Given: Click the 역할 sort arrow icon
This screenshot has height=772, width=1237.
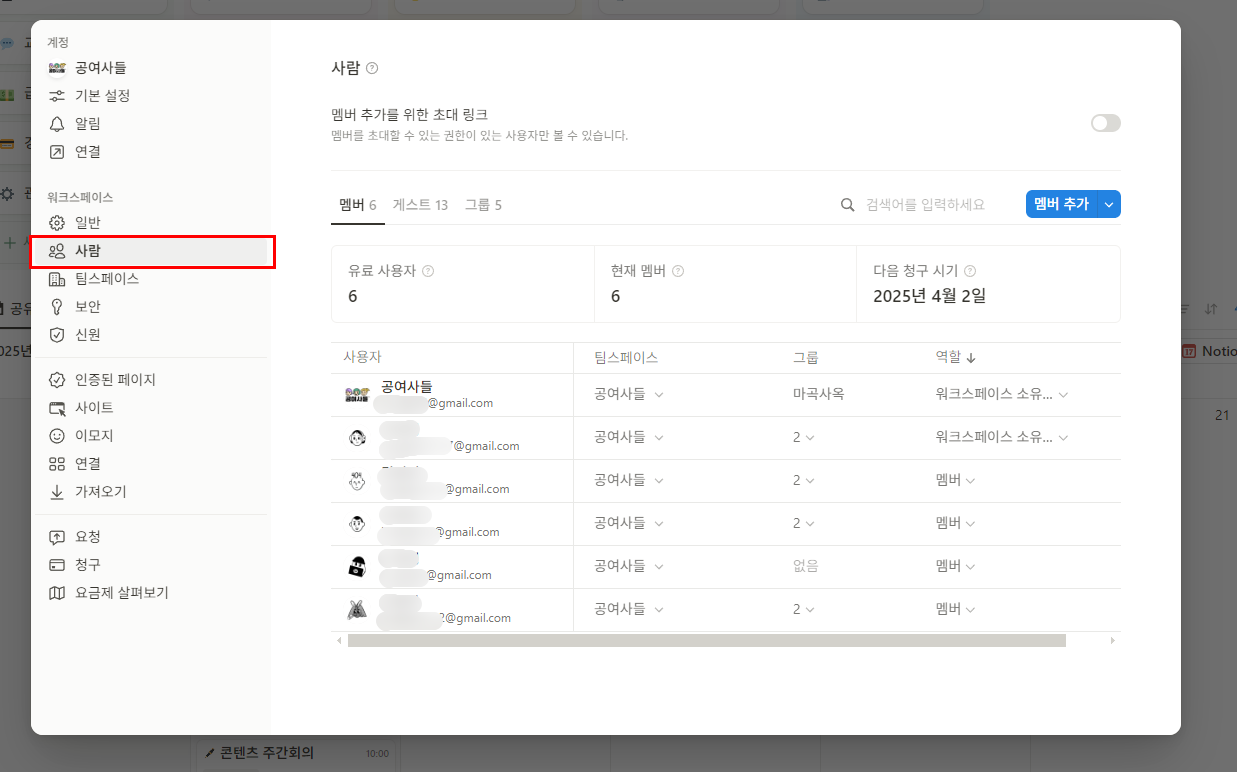Looking at the screenshot, I should (x=971, y=358).
